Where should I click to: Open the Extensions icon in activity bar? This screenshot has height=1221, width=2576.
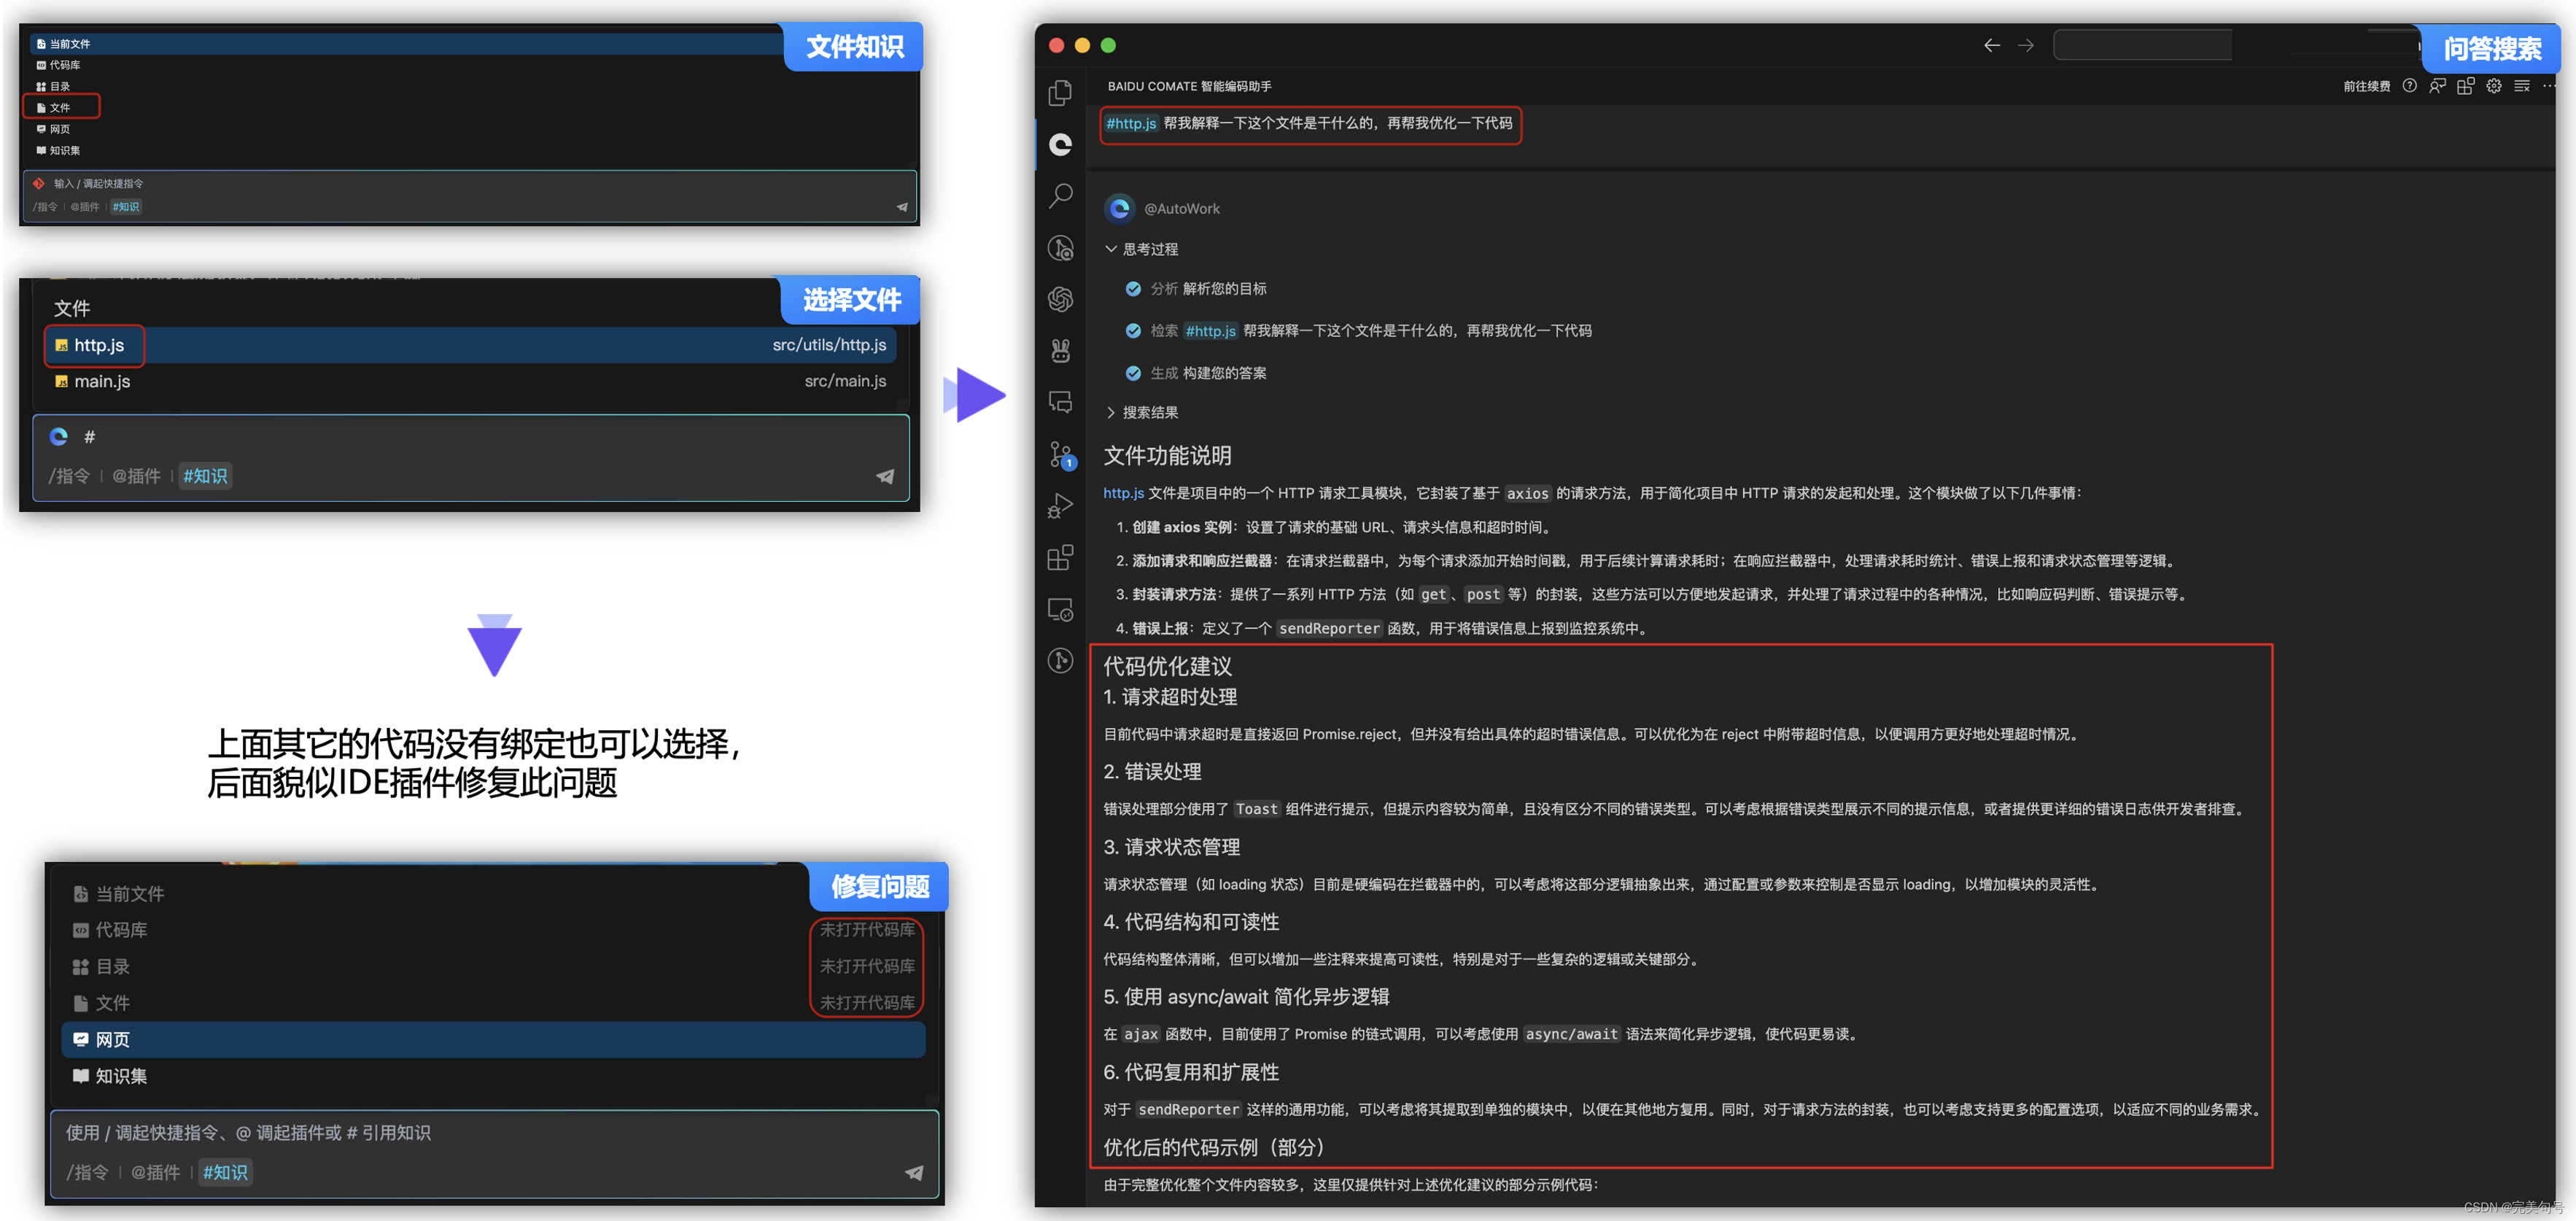1060,558
